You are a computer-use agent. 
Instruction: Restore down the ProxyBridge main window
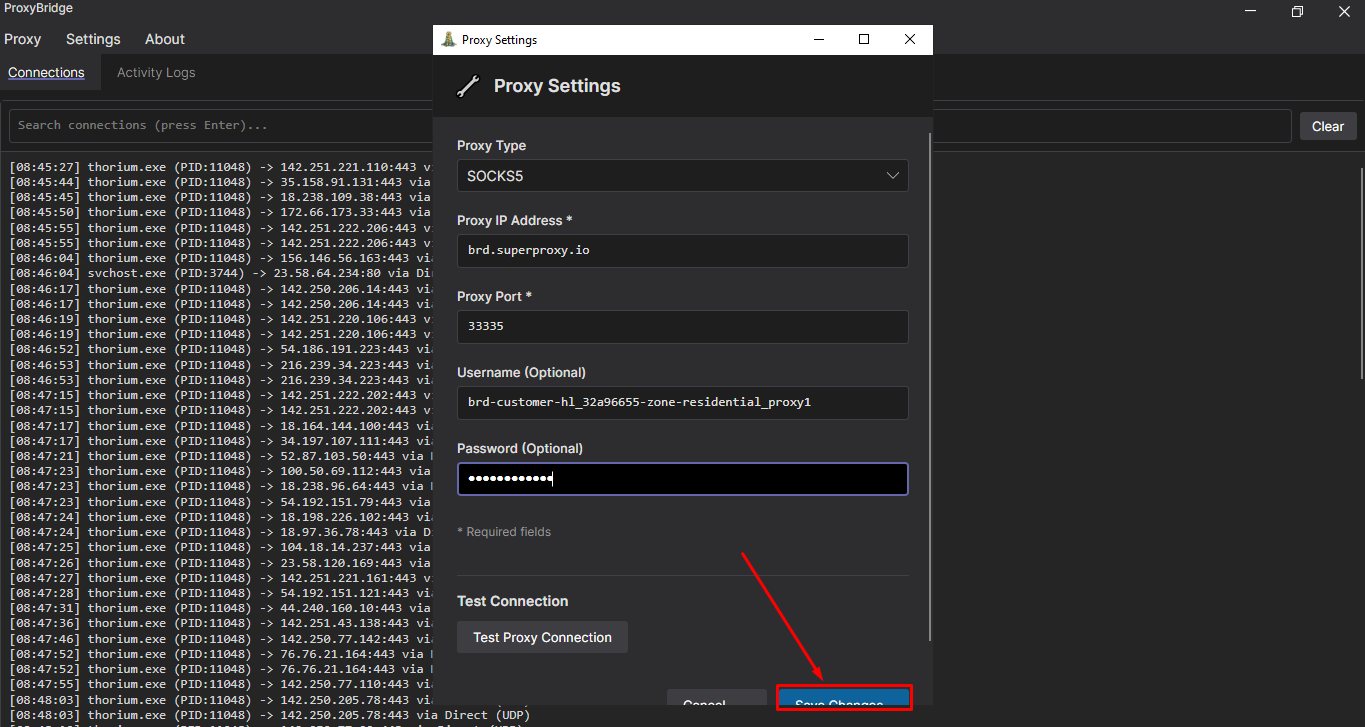(x=1297, y=11)
